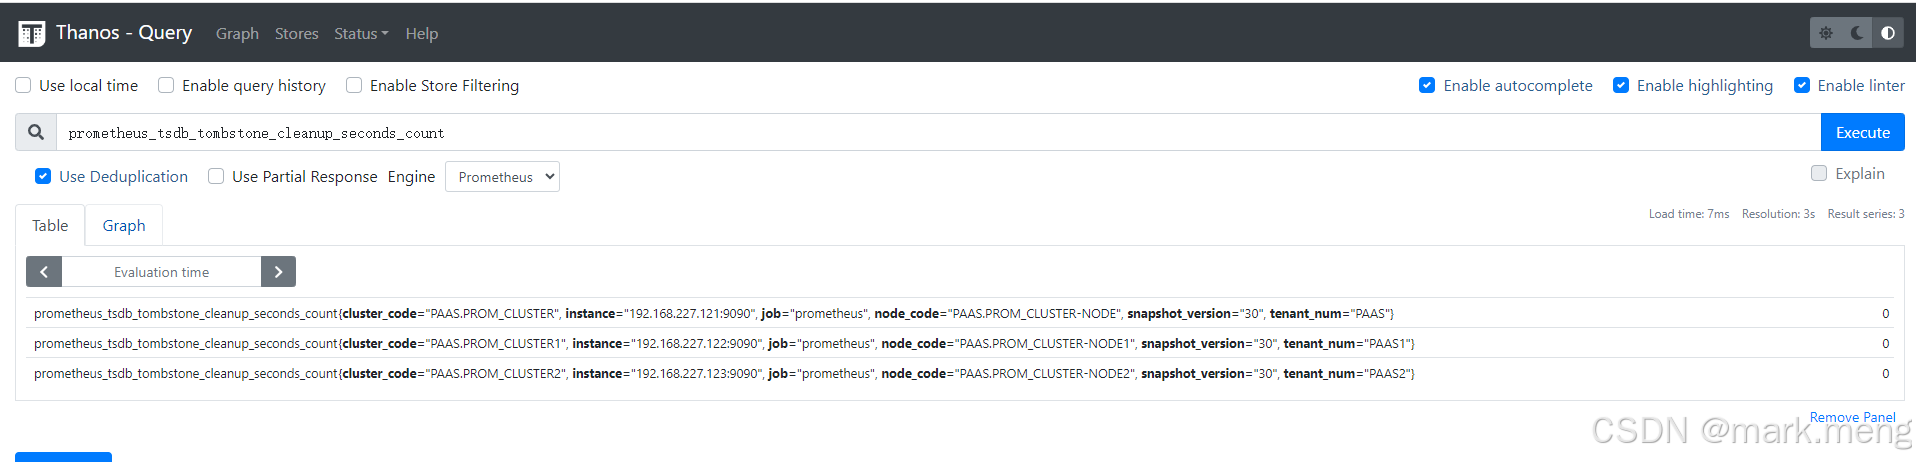Image resolution: width=1916 pixels, height=462 pixels.
Task: Run query with Execute button
Action: 1862,132
